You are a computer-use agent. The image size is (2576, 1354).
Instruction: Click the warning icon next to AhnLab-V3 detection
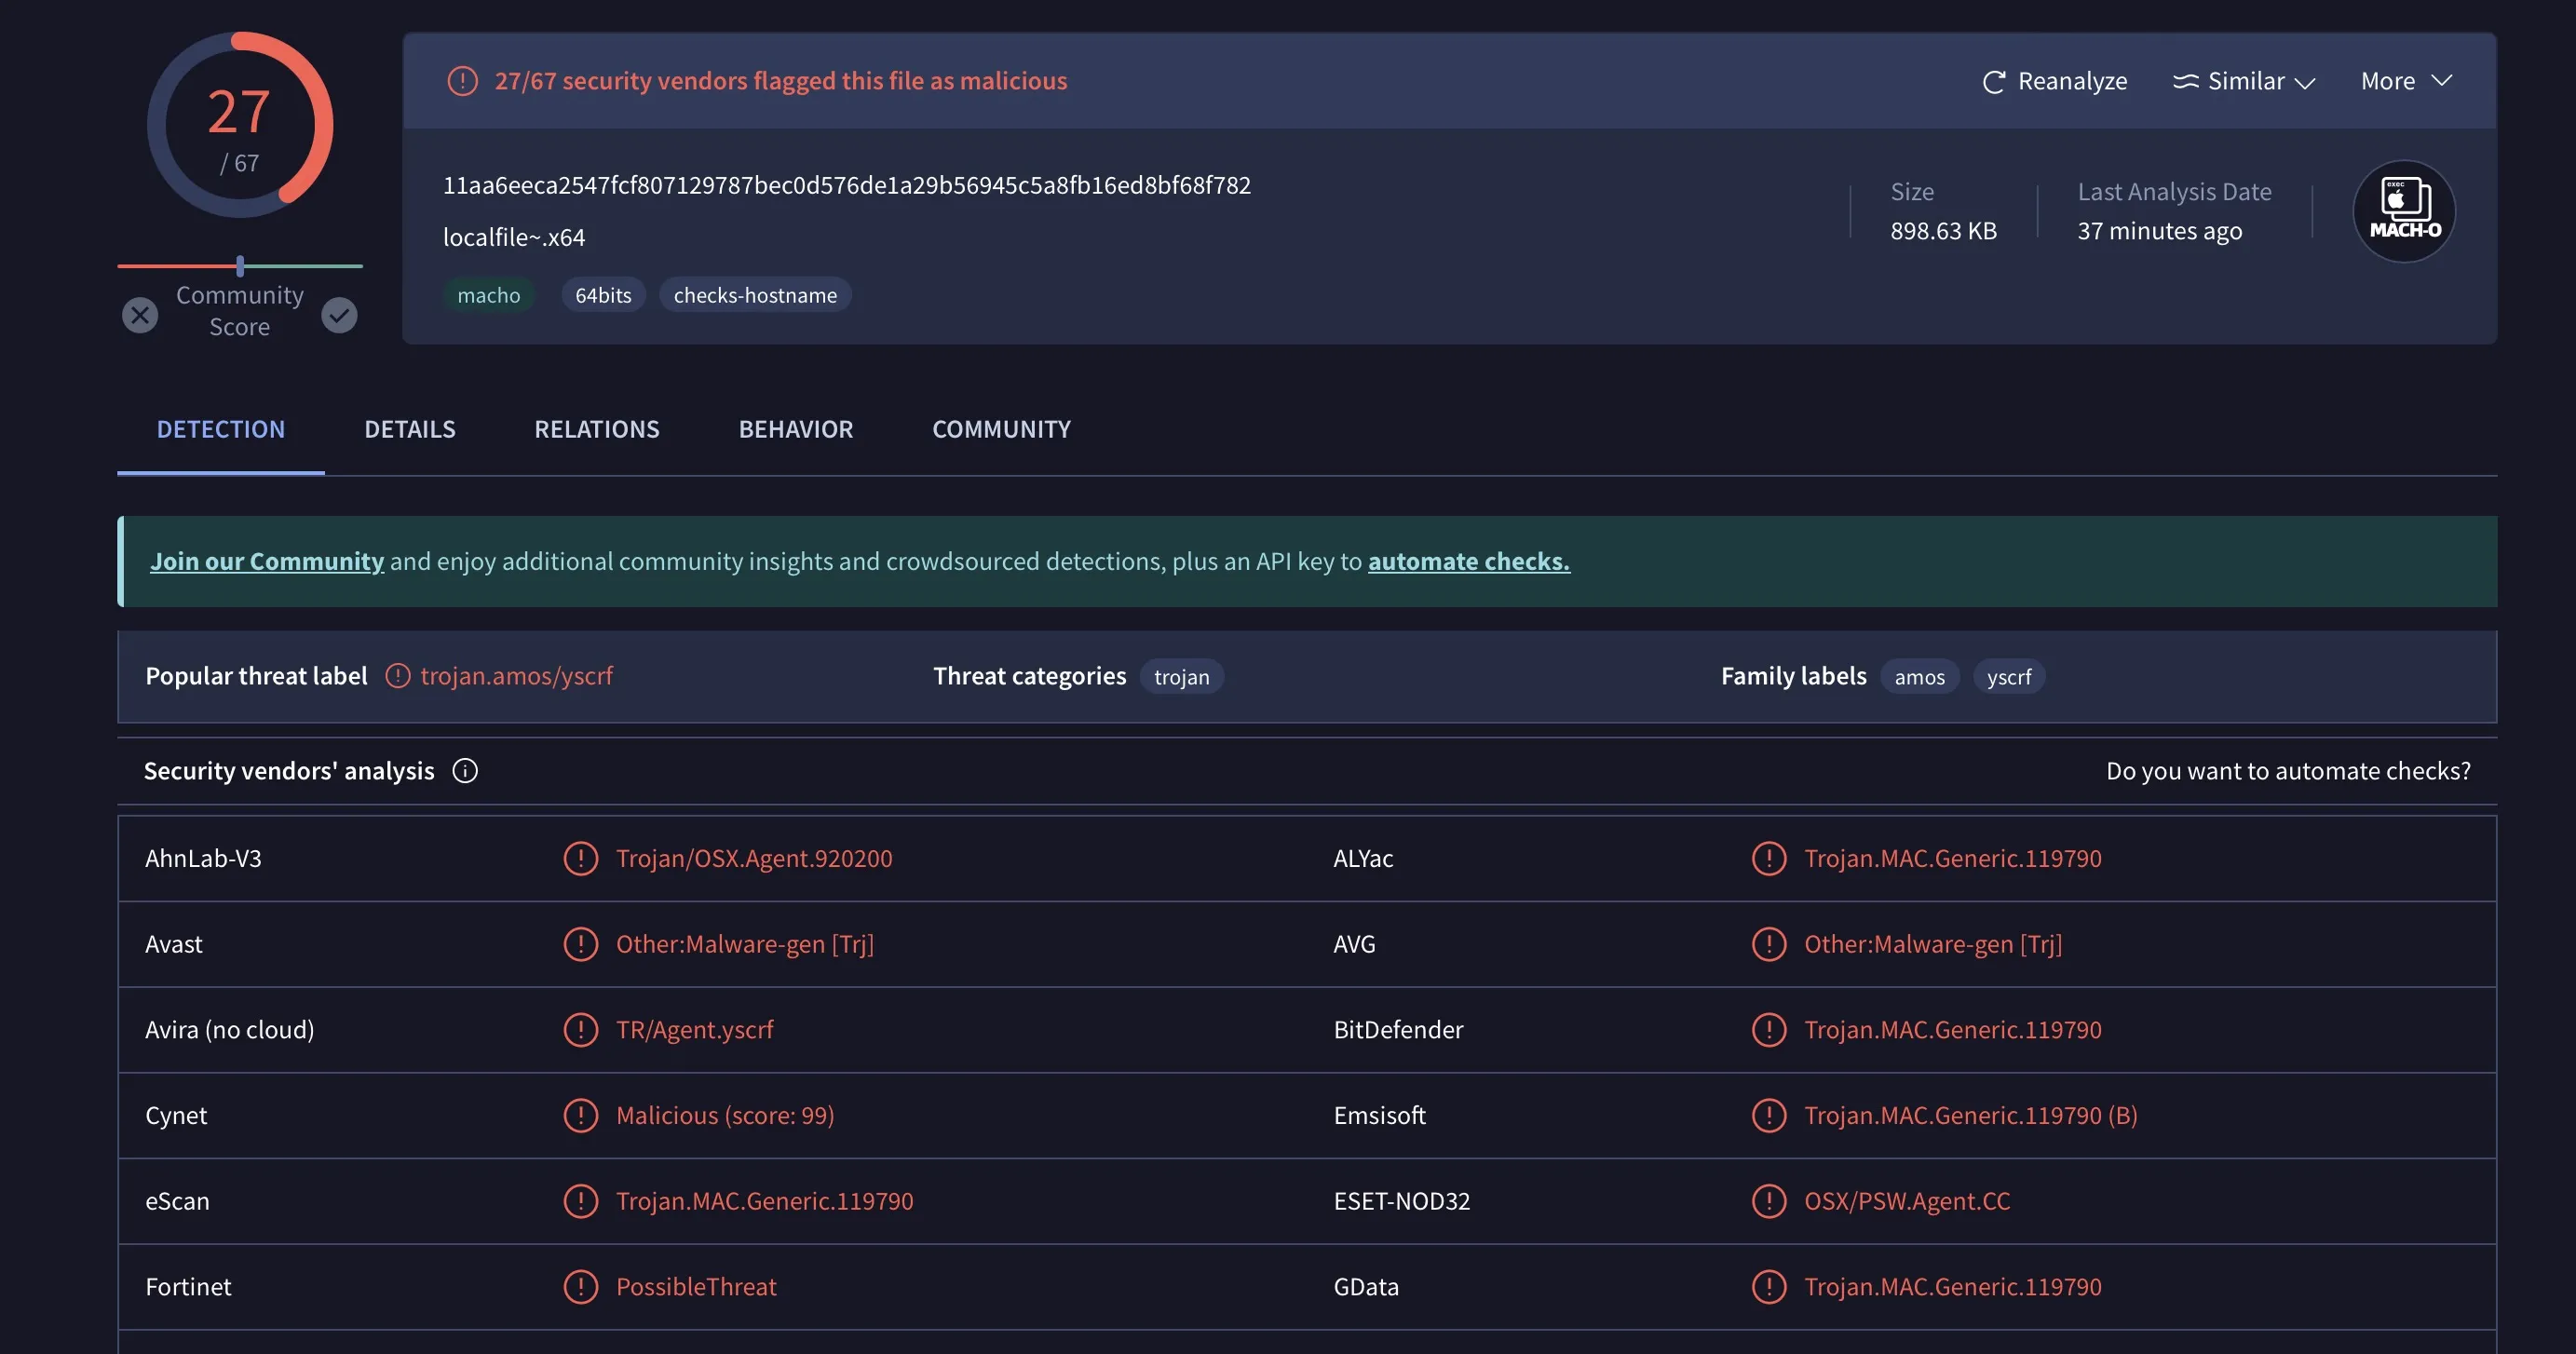581,858
